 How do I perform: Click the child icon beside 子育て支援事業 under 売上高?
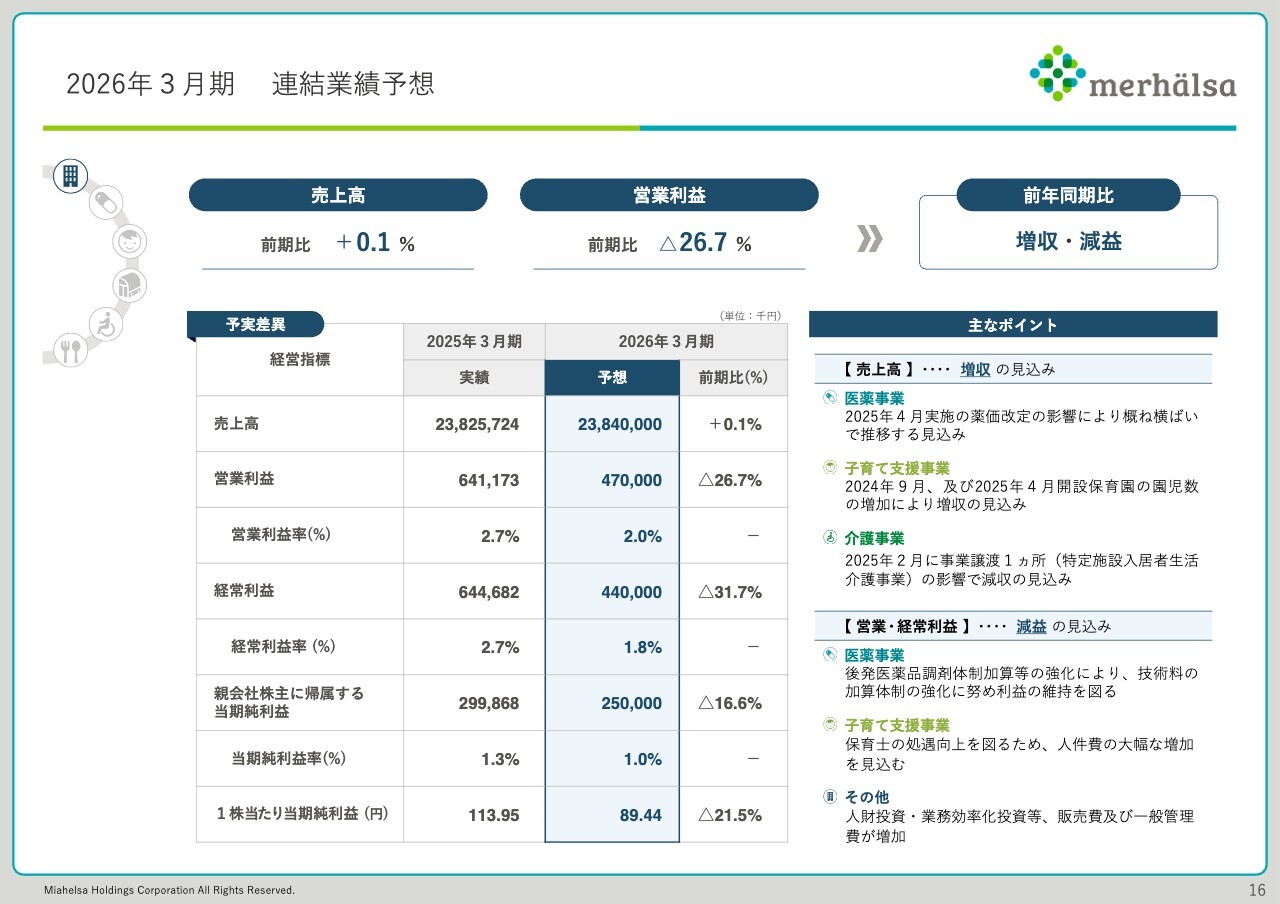829,468
